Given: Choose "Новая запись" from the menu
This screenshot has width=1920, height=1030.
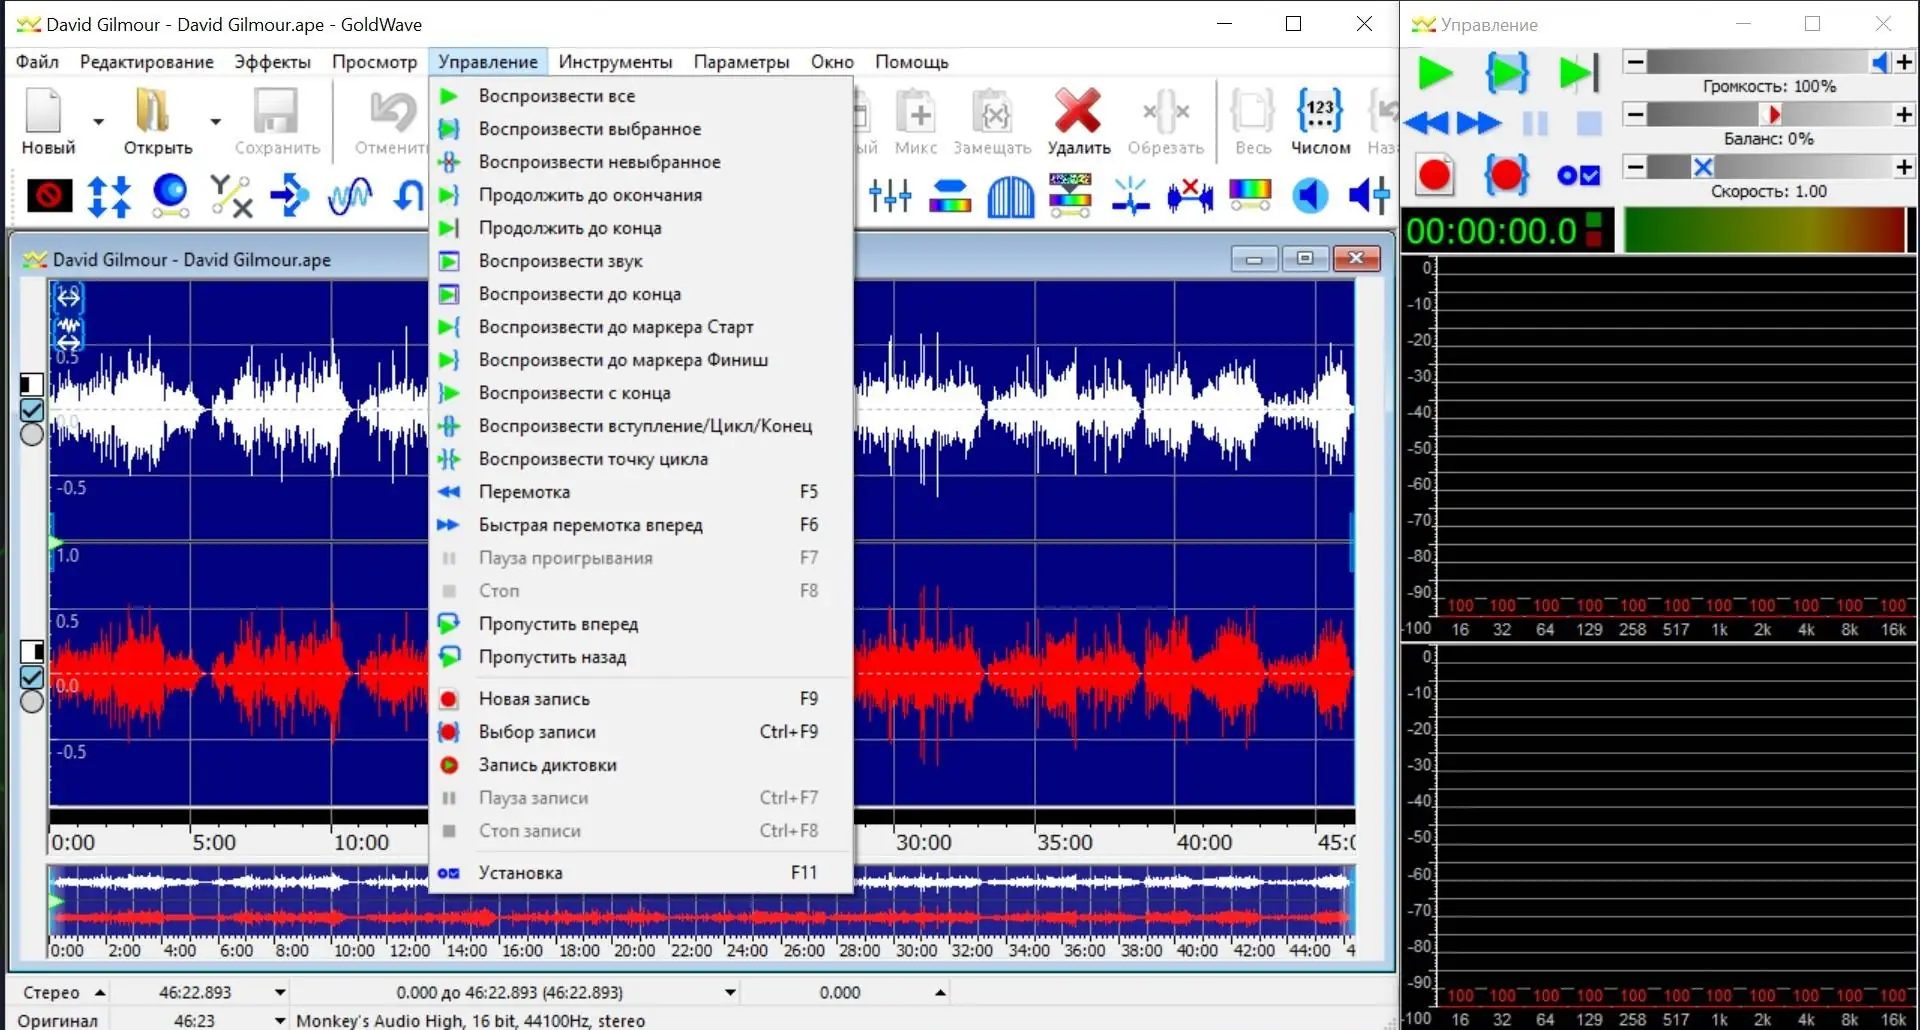Looking at the screenshot, I should [534, 699].
